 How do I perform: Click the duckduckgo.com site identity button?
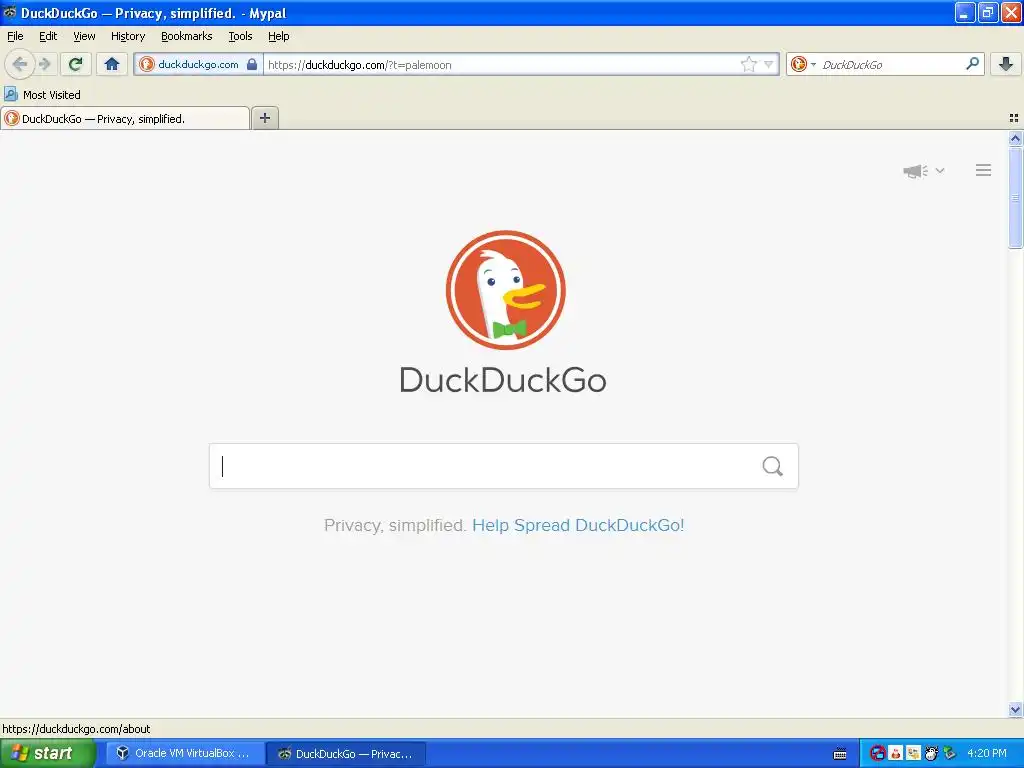[198, 64]
